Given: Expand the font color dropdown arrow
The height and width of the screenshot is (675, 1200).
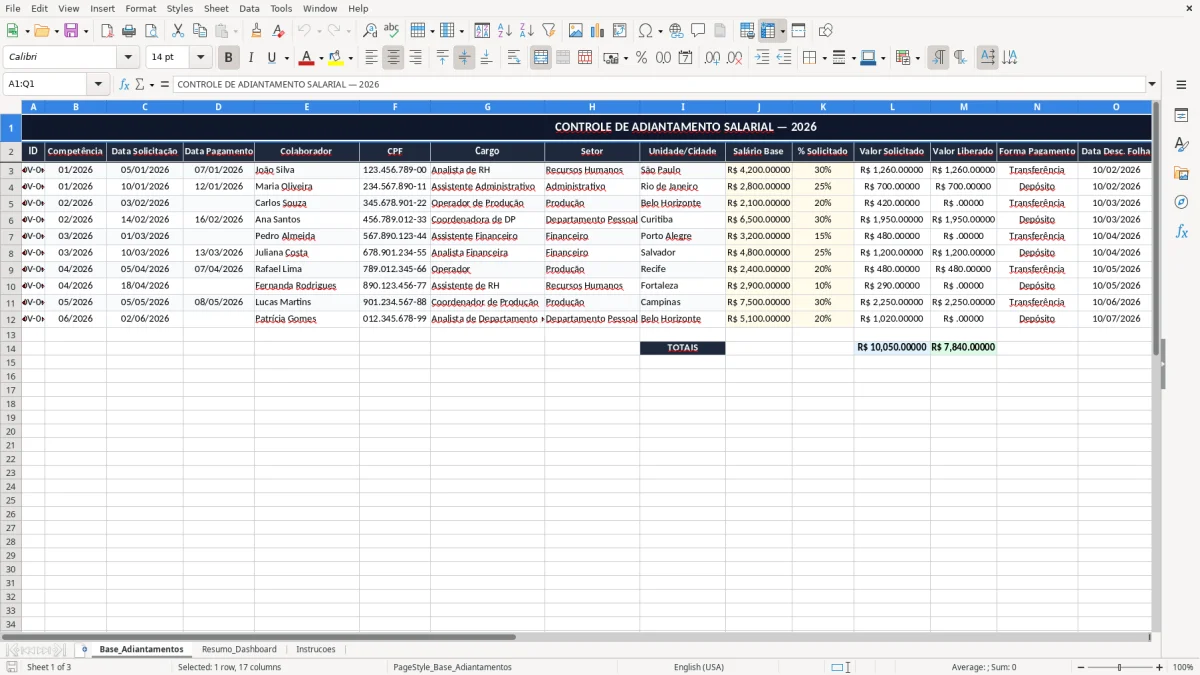Looking at the screenshot, I should coord(321,58).
